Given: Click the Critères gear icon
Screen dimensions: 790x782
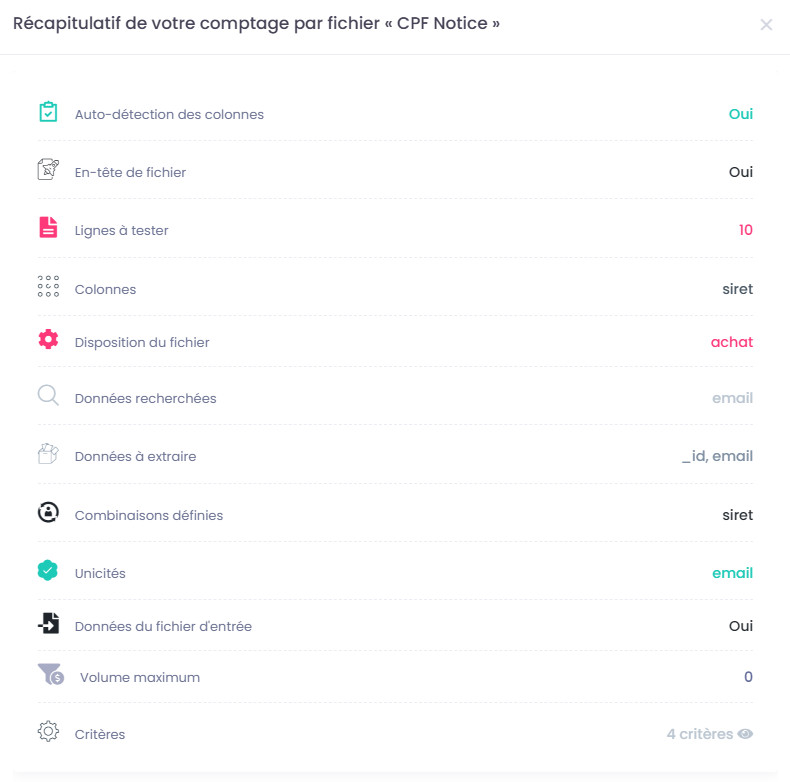Looking at the screenshot, I should pos(48,732).
